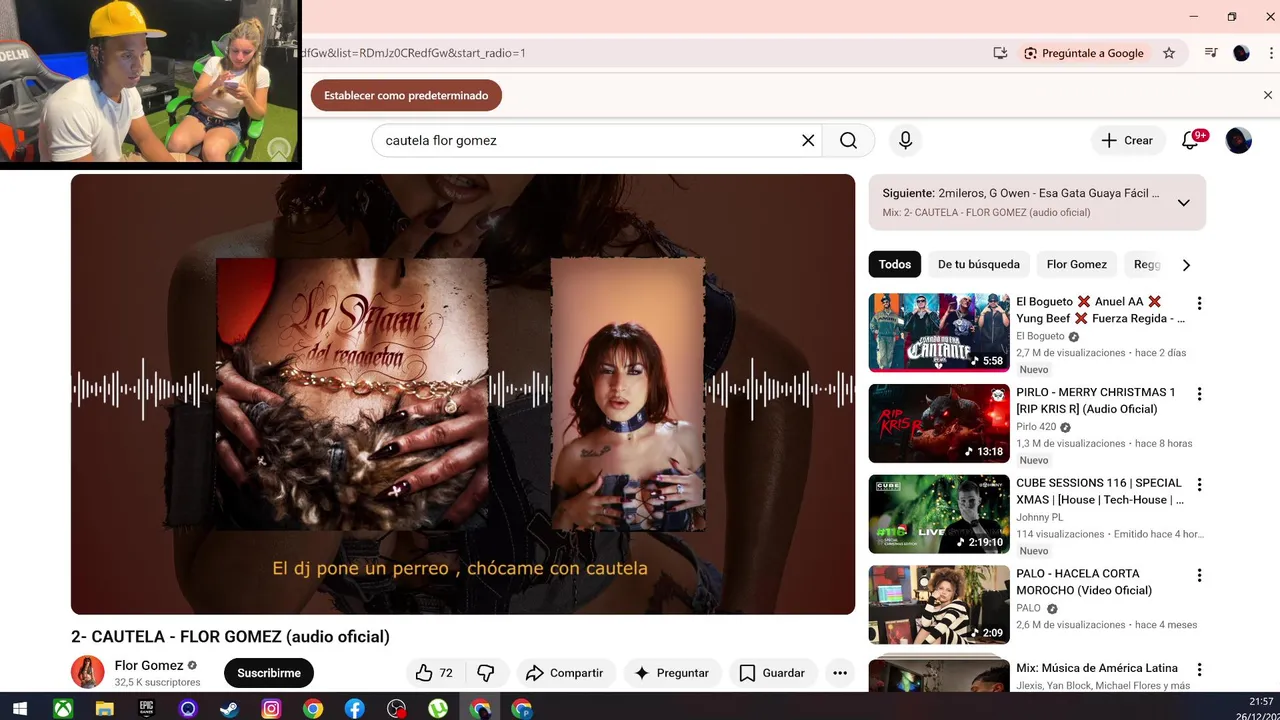Open options for El Bogueto video
The width and height of the screenshot is (1280, 720).
[1199, 303]
